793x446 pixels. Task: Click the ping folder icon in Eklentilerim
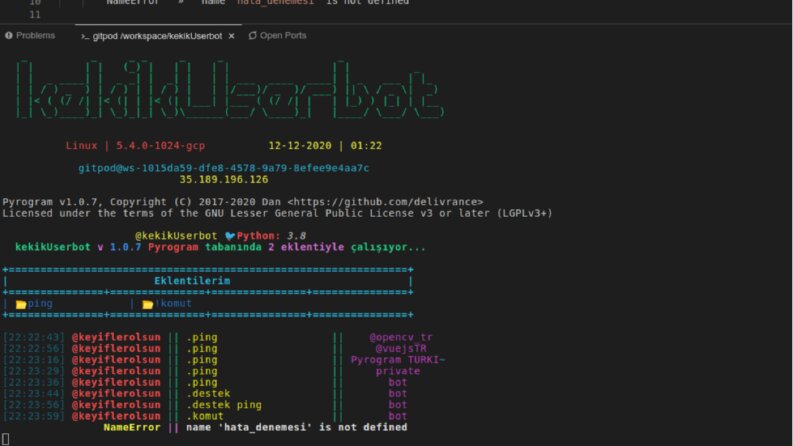[x=21, y=304]
